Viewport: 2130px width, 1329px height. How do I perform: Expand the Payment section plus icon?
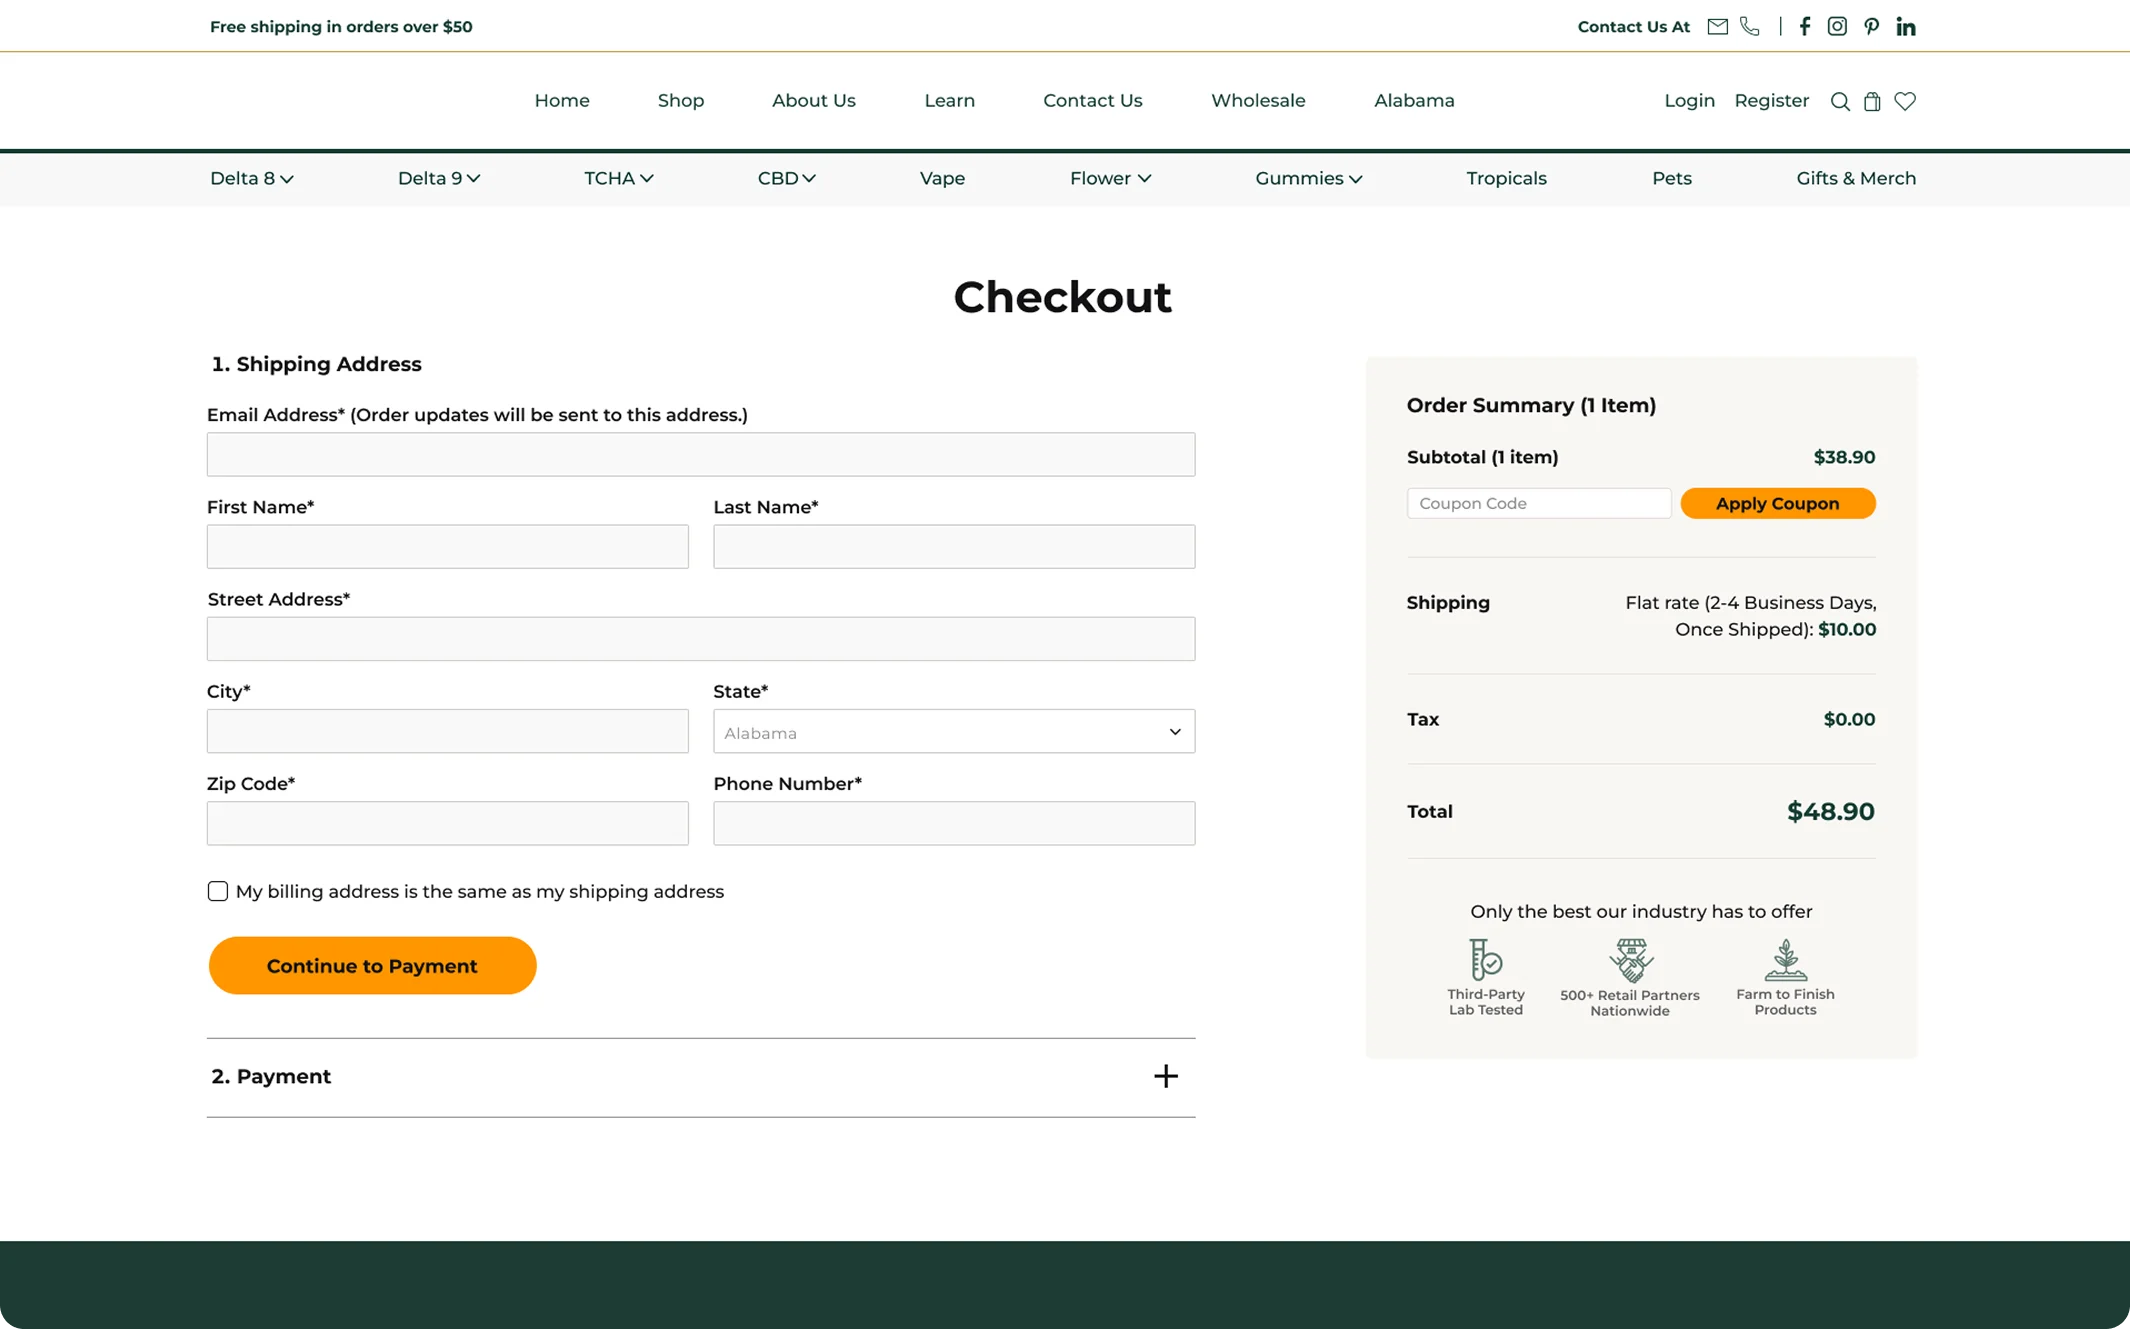1166,1076
